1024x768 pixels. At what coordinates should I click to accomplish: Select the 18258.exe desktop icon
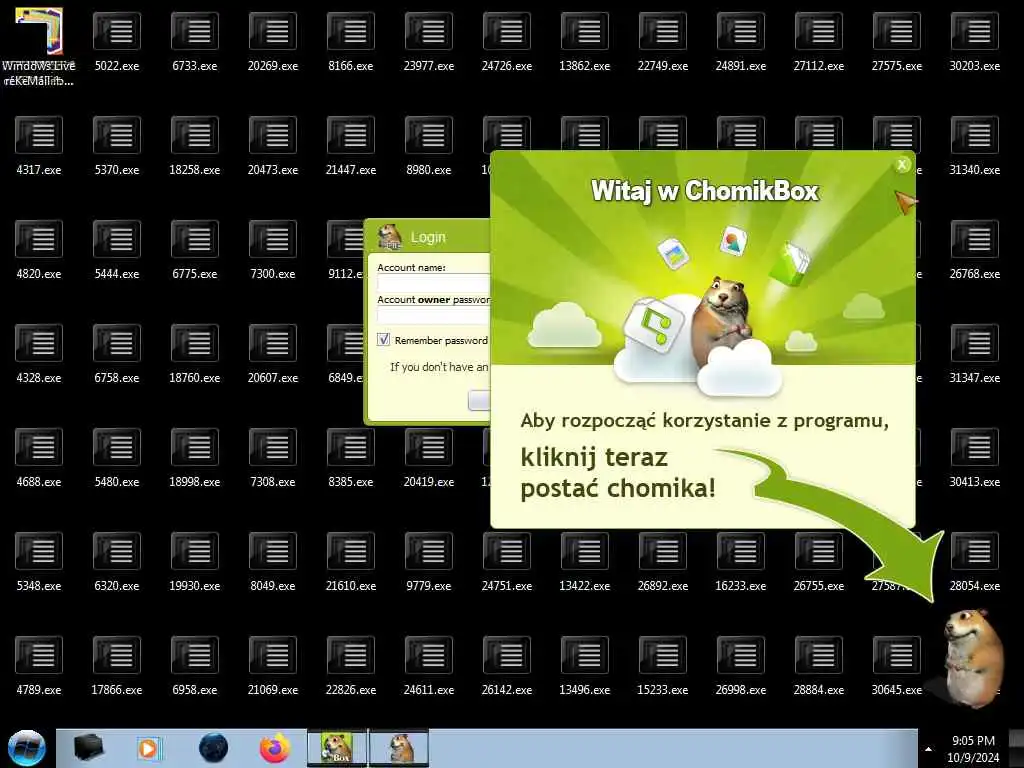tap(195, 146)
